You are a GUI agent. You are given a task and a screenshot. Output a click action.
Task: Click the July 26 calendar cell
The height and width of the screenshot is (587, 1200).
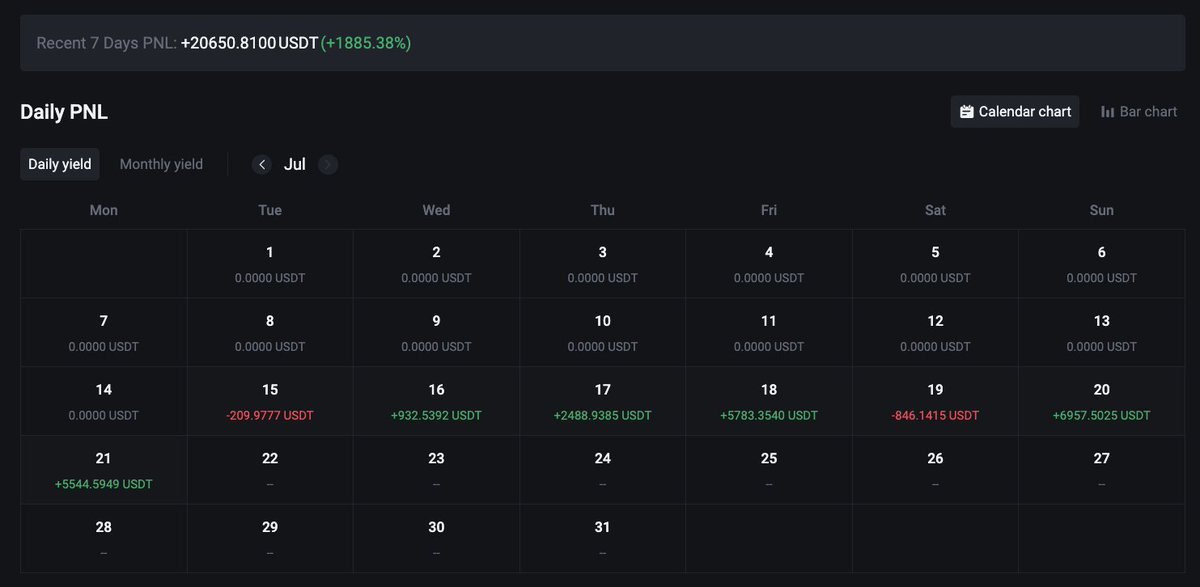[x=935, y=470]
